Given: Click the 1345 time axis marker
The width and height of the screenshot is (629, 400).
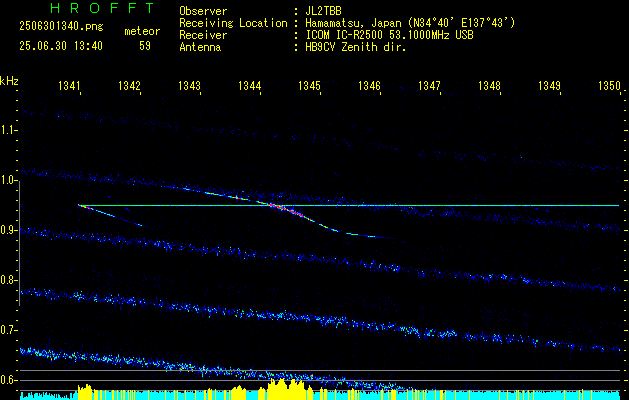Looking at the screenshot, I should tap(309, 85).
